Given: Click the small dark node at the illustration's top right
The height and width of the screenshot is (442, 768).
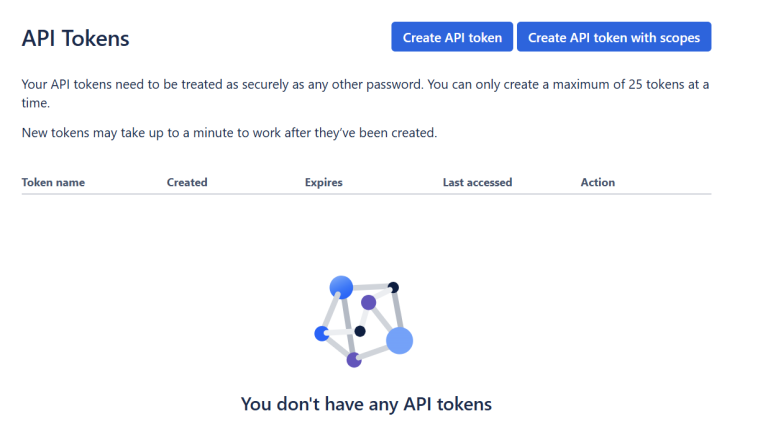Looking at the screenshot, I should 394,287.
